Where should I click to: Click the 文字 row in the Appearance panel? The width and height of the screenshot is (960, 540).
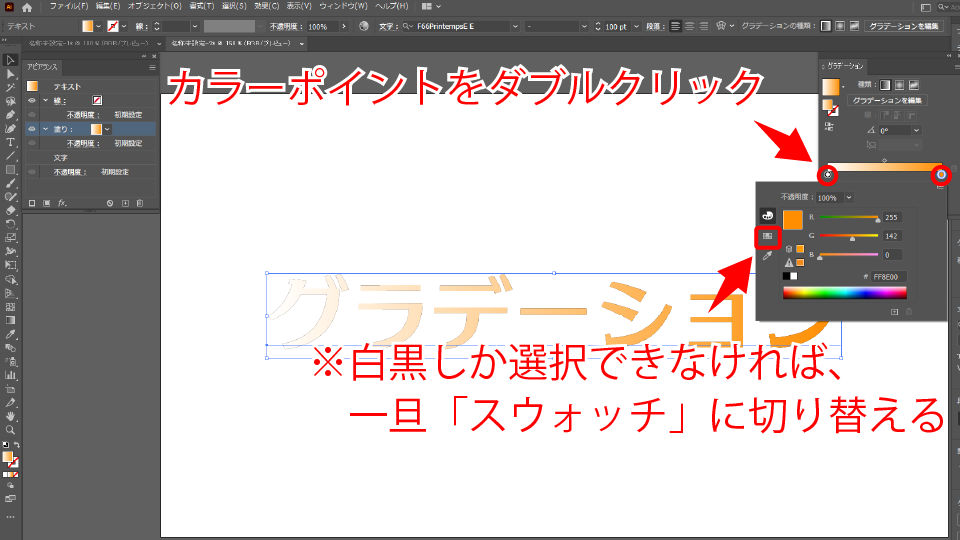tap(91, 158)
